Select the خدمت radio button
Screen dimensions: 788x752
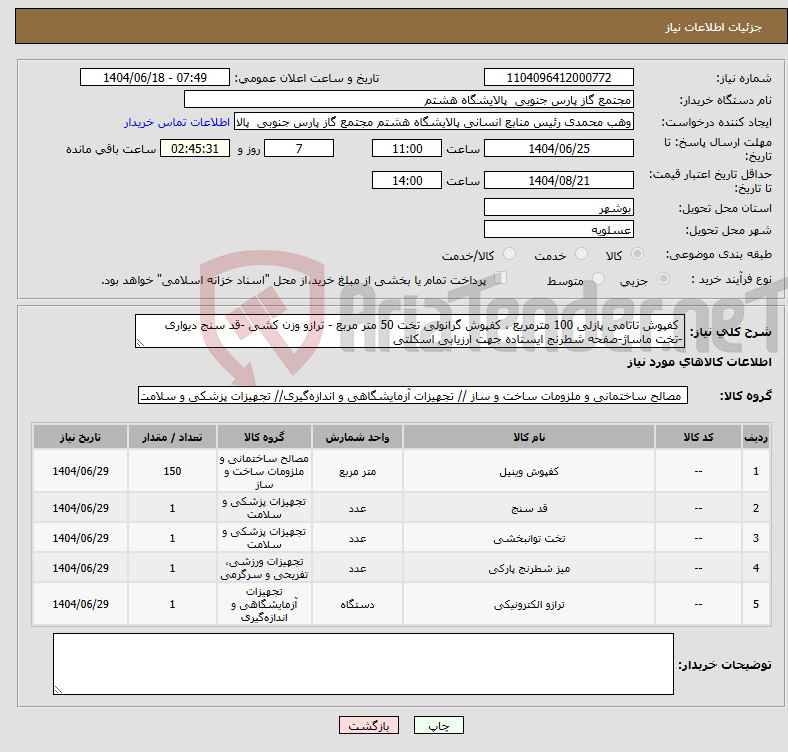coord(581,254)
